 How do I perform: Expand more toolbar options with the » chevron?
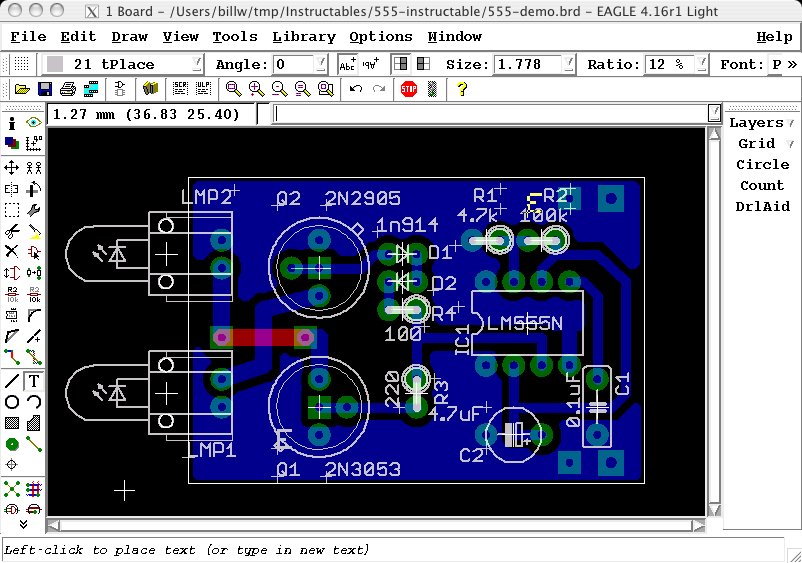792,64
